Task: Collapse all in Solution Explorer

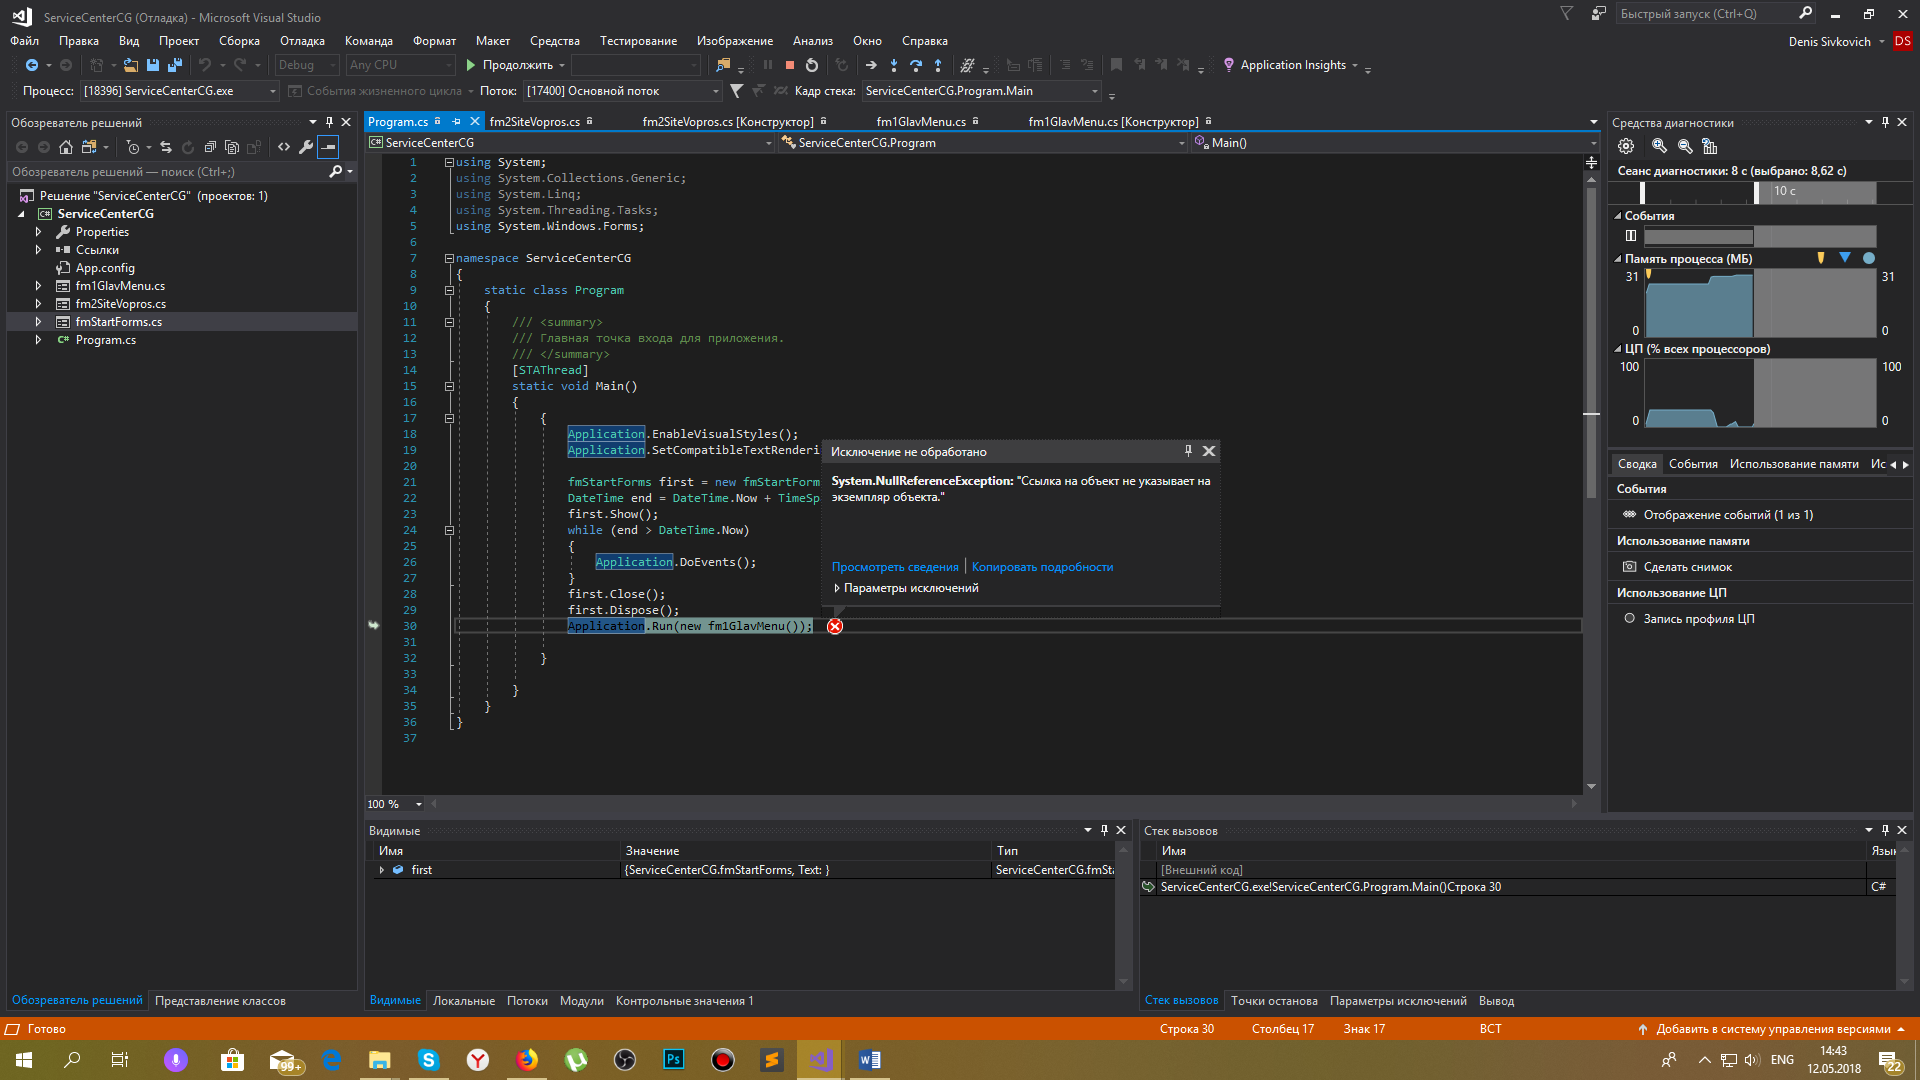Action: [210, 147]
